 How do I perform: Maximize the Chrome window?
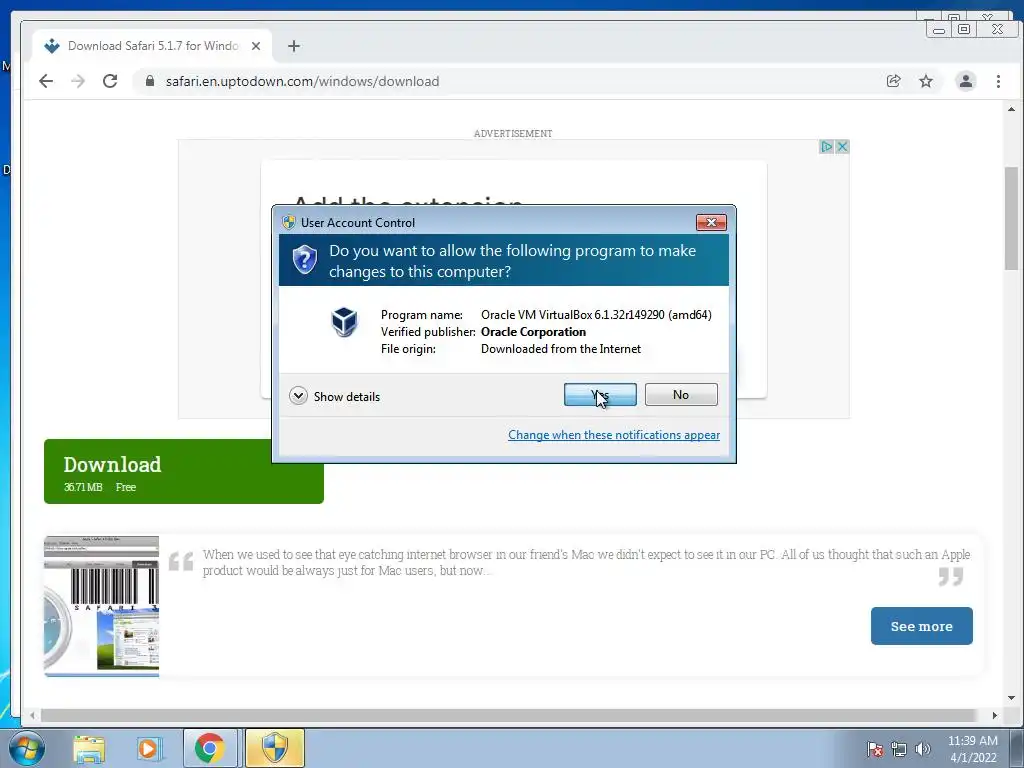(x=963, y=29)
